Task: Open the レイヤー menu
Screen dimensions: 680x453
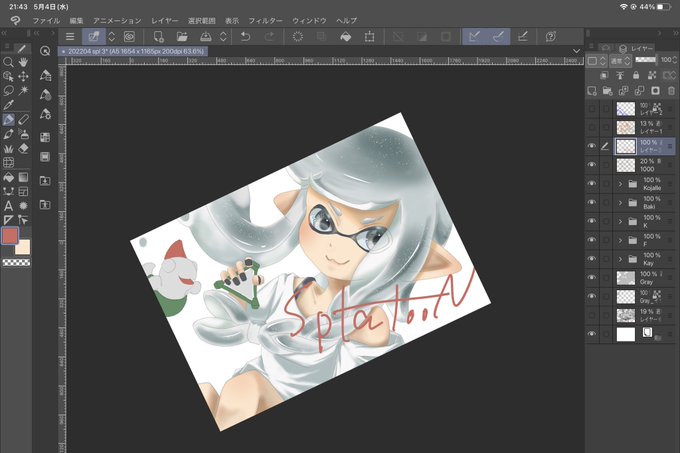Action: click(165, 20)
